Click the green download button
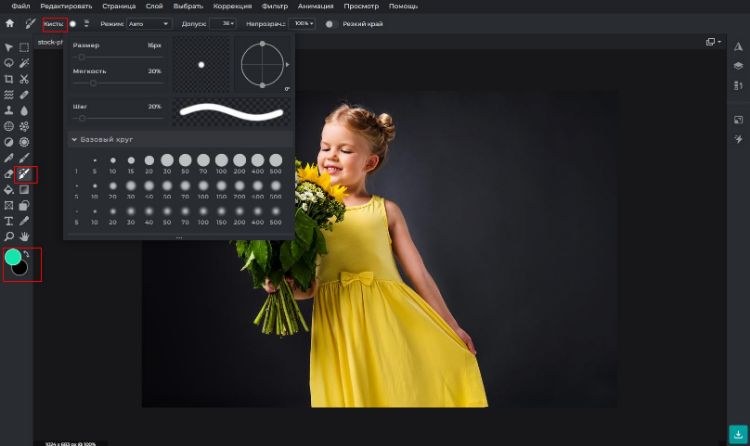This screenshot has height=446, width=750. point(737,434)
